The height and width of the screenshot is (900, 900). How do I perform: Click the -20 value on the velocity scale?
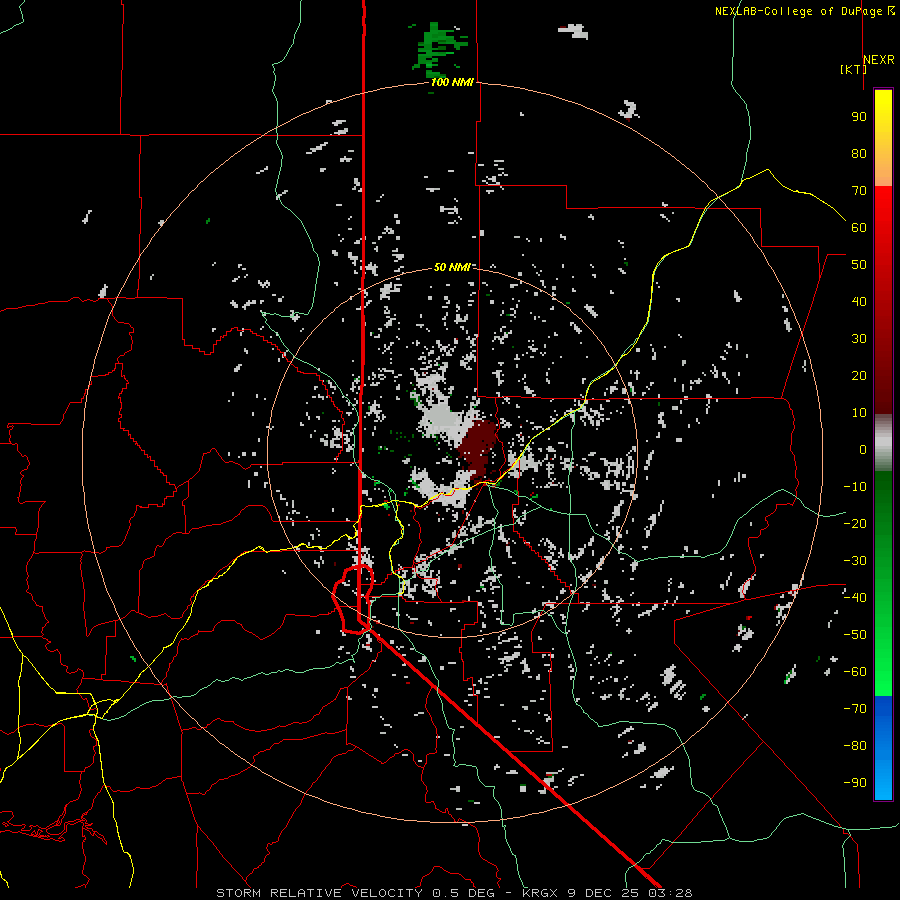855,523
